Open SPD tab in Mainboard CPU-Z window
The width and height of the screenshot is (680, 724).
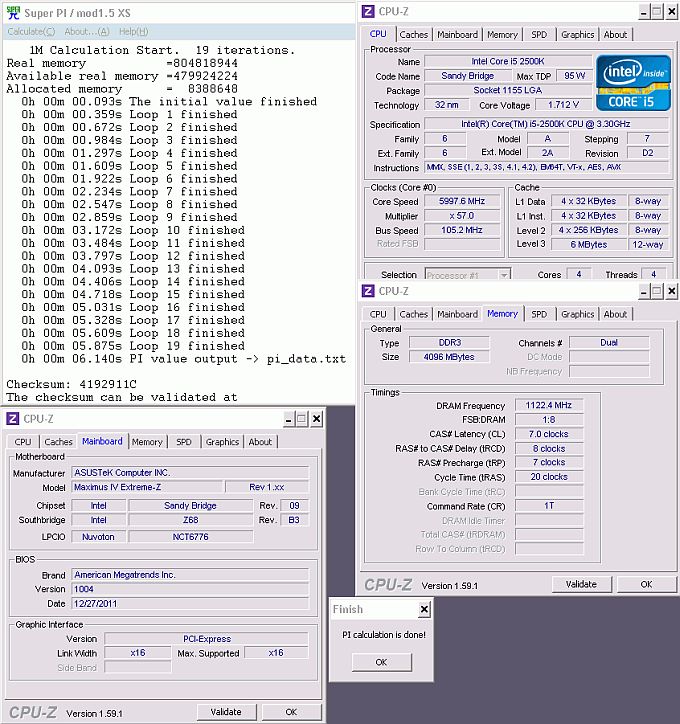tap(183, 442)
